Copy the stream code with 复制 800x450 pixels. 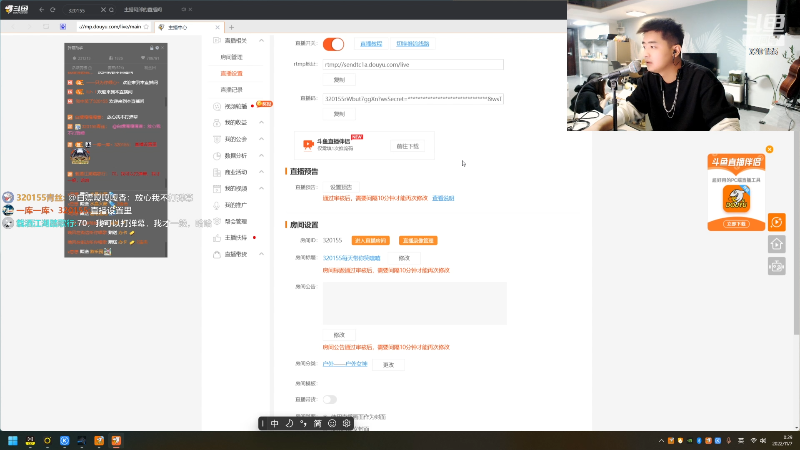(339, 114)
